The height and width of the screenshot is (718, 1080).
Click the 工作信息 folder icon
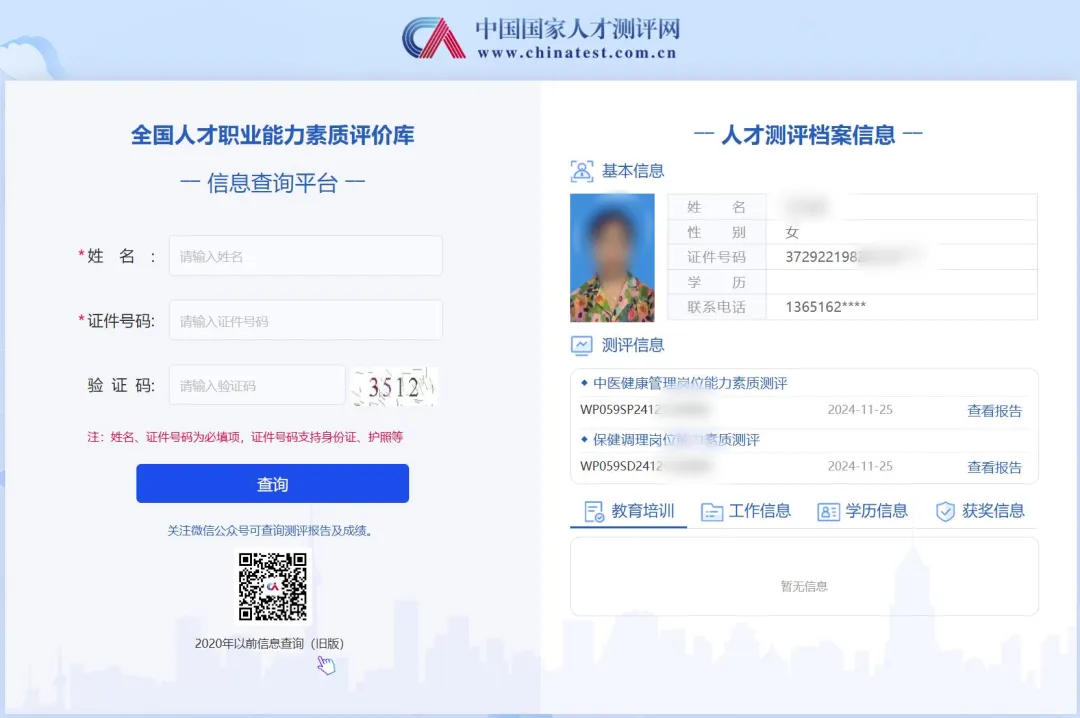(x=712, y=511)
